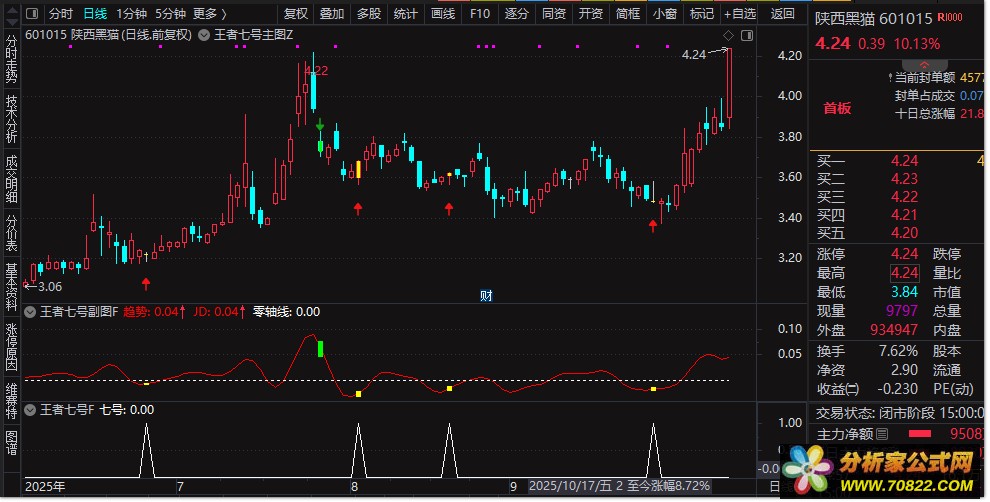The height and width of the screenshot is (502, 990).
Task: Open 基本资料 in left sidebar
Action: [11, 287]
